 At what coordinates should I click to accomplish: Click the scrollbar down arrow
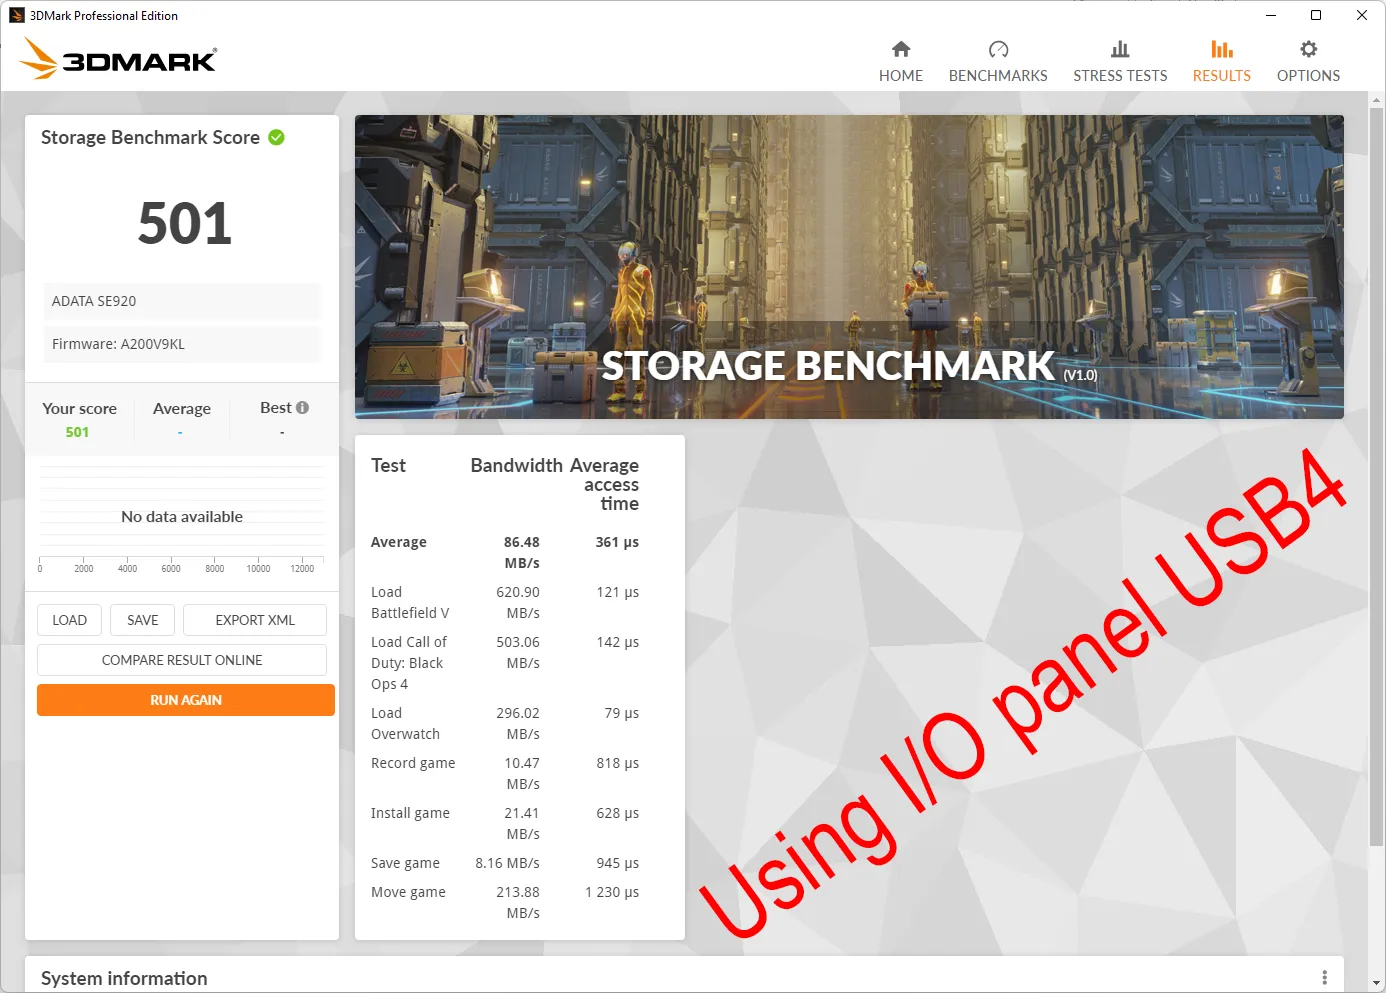(1377, 984)
